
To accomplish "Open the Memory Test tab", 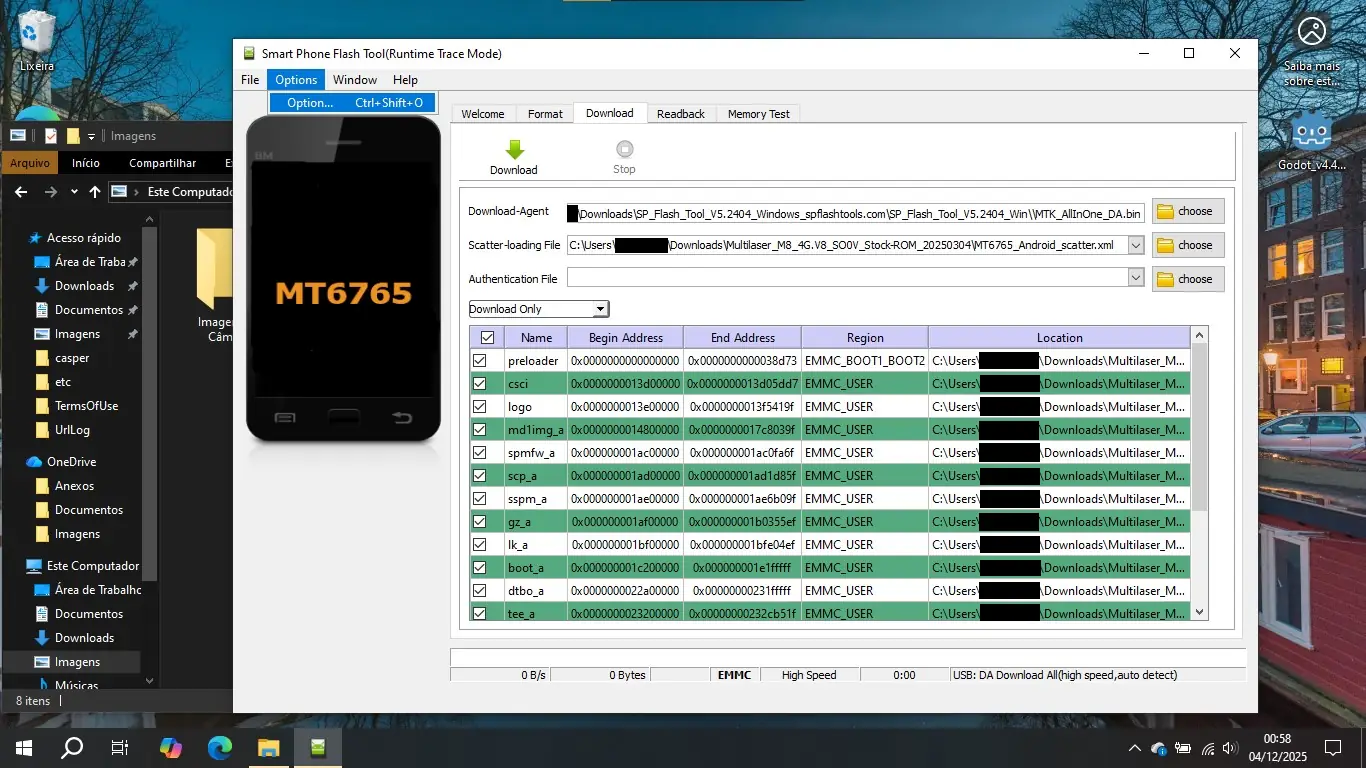I will (758, 114).
